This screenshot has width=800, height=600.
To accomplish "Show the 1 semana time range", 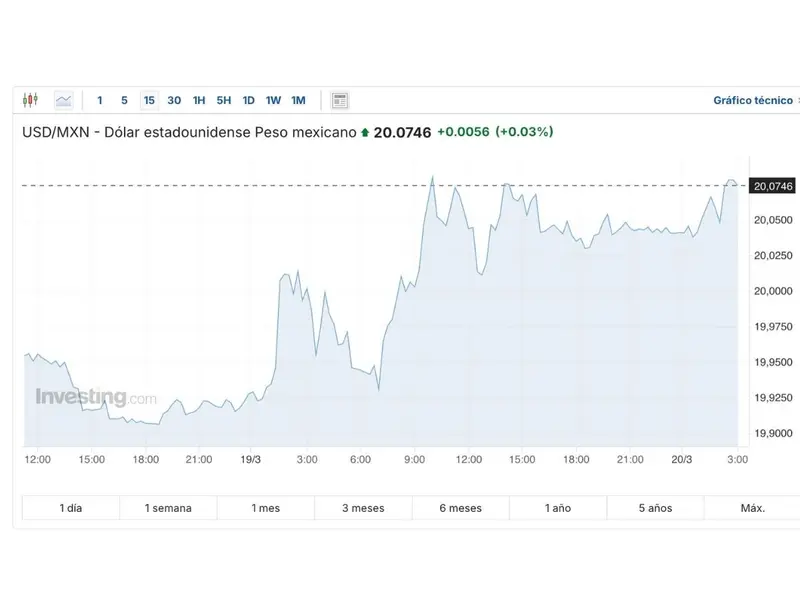I will 168,508.
